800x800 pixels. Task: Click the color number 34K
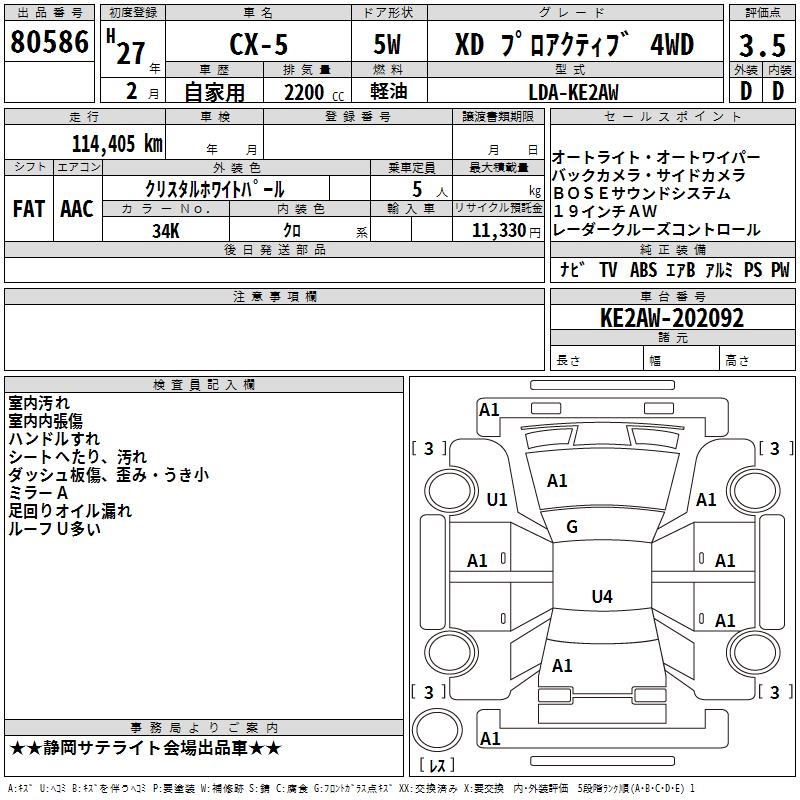(x=166, y=231)
